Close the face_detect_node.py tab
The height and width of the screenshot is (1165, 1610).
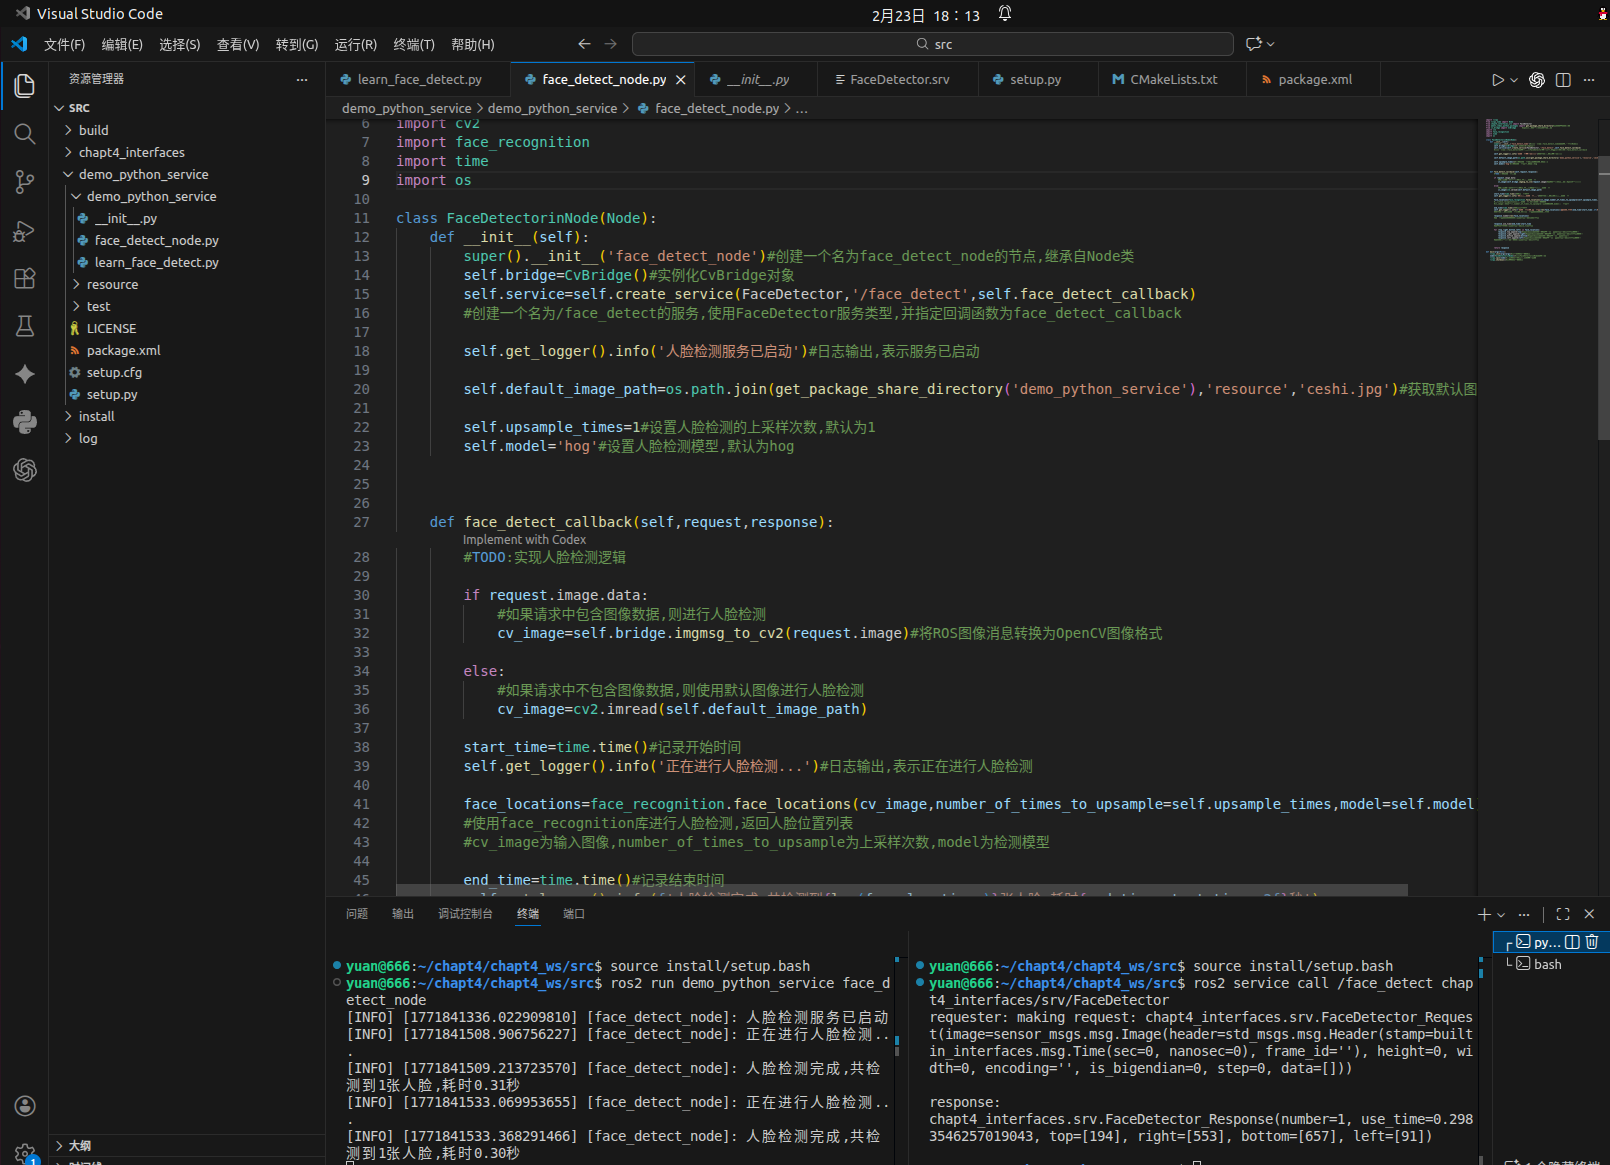681,80
